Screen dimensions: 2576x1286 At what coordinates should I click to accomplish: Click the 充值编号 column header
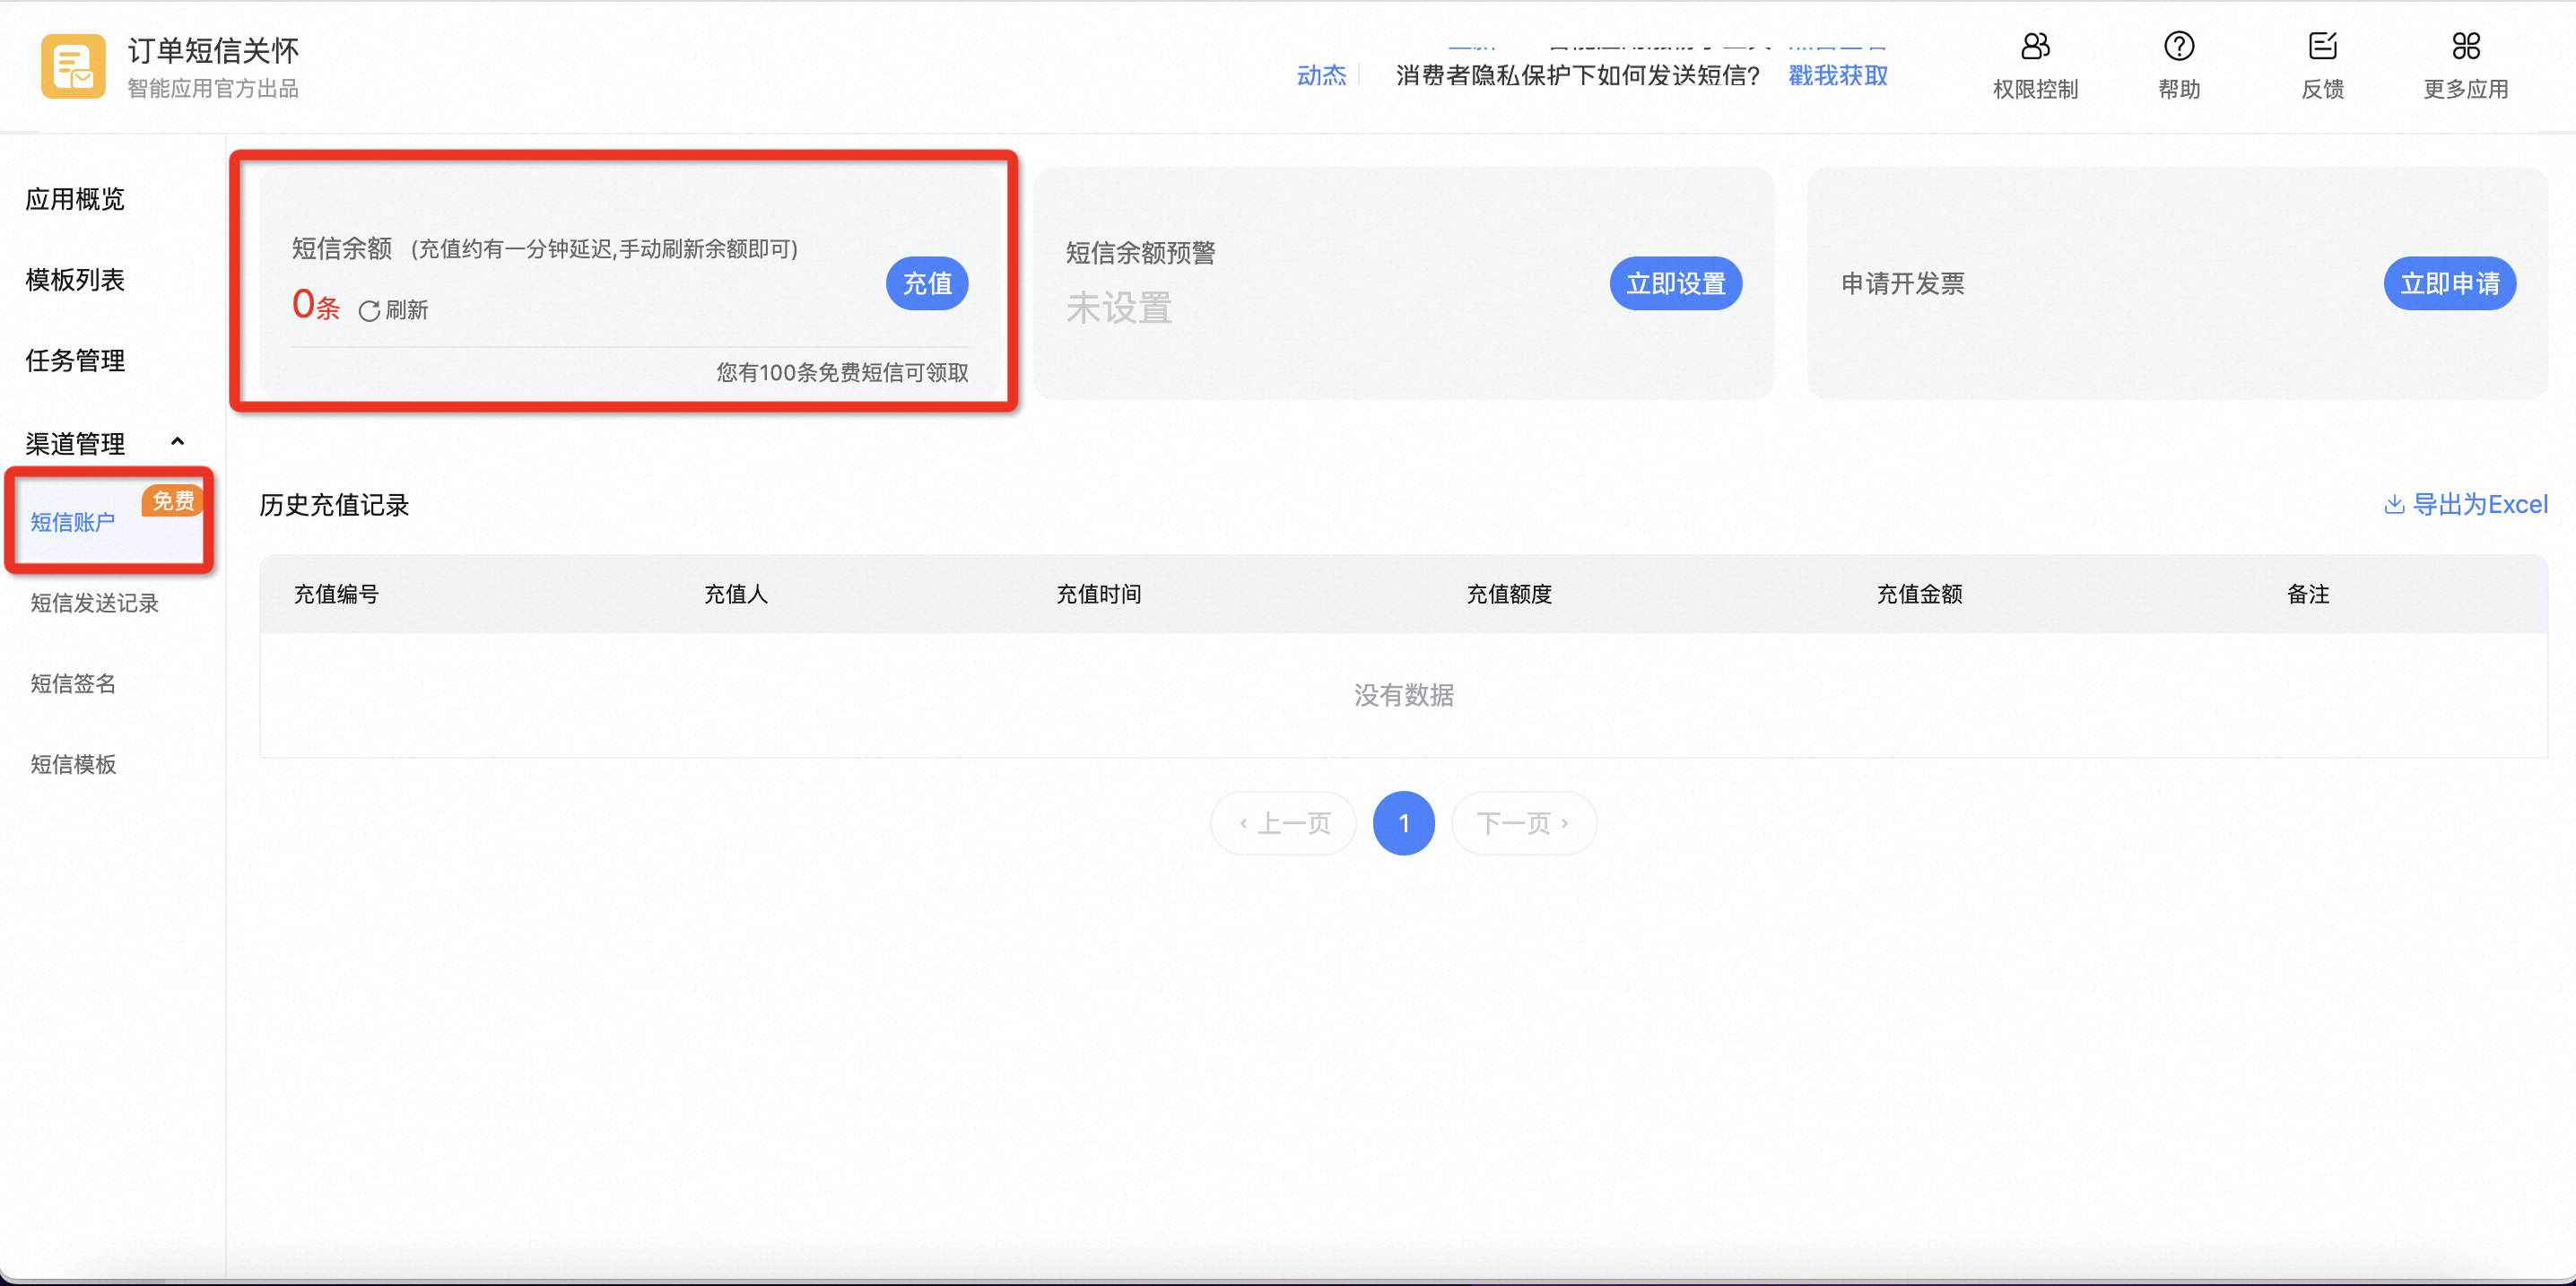[x=337, y=595]
